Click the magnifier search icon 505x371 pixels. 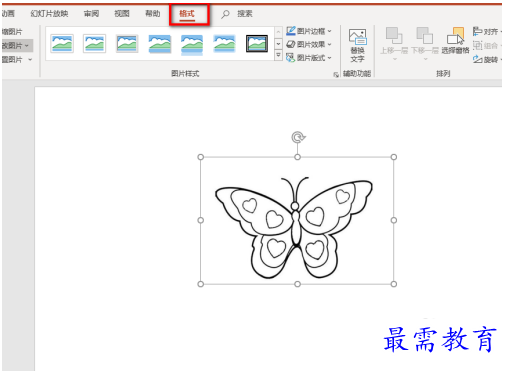click(x=226, y=14)
